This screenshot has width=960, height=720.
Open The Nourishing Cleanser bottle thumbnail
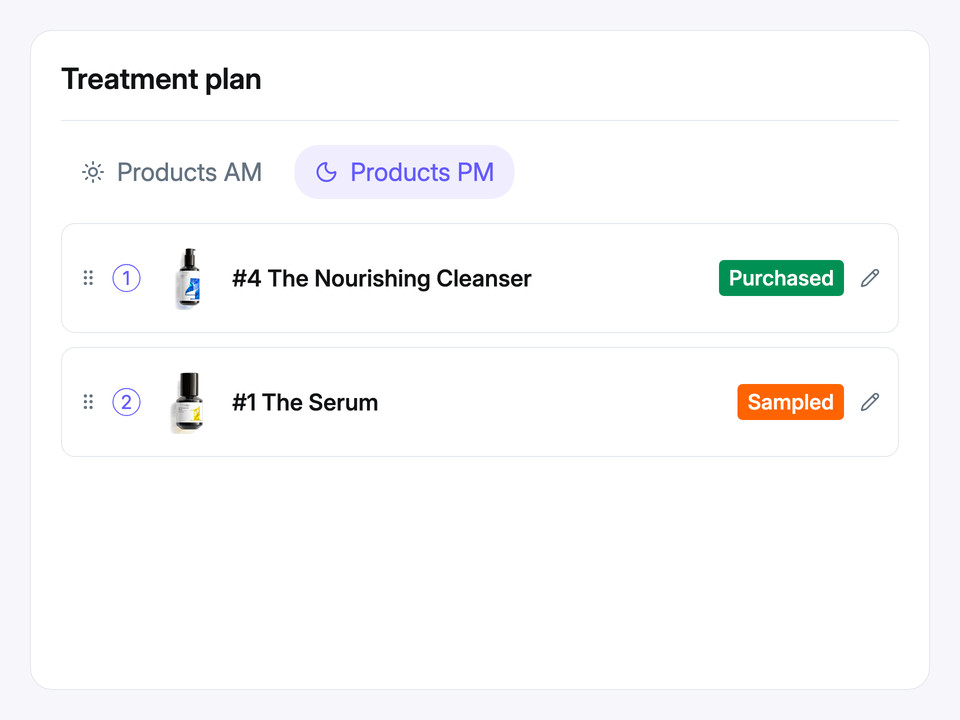[189, 278]
